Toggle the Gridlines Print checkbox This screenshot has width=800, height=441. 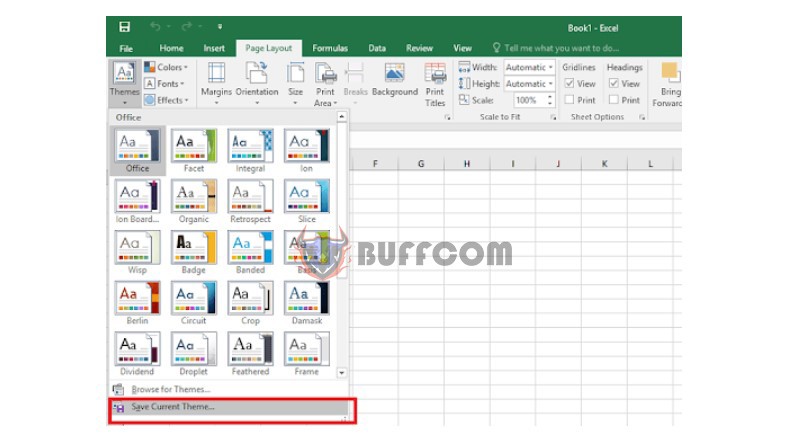click(569, 100)
